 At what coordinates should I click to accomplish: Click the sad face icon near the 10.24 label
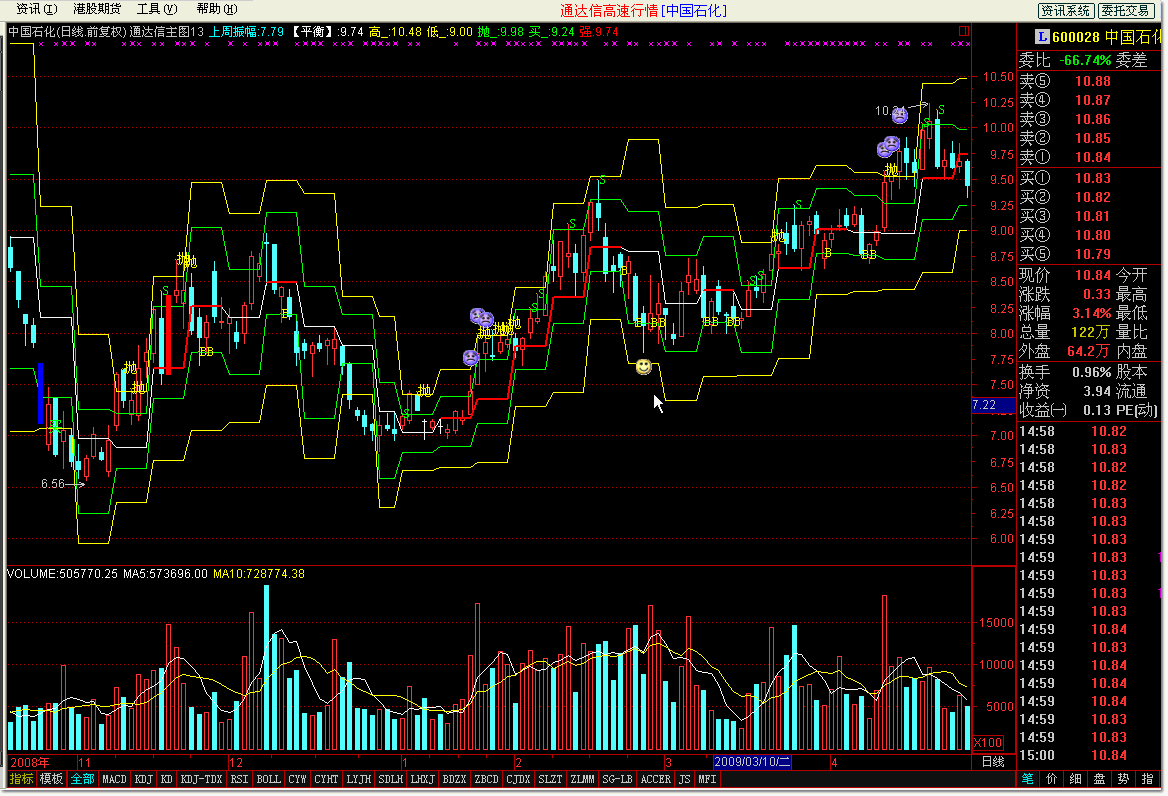pyautogui.click(x=900, y=115)
